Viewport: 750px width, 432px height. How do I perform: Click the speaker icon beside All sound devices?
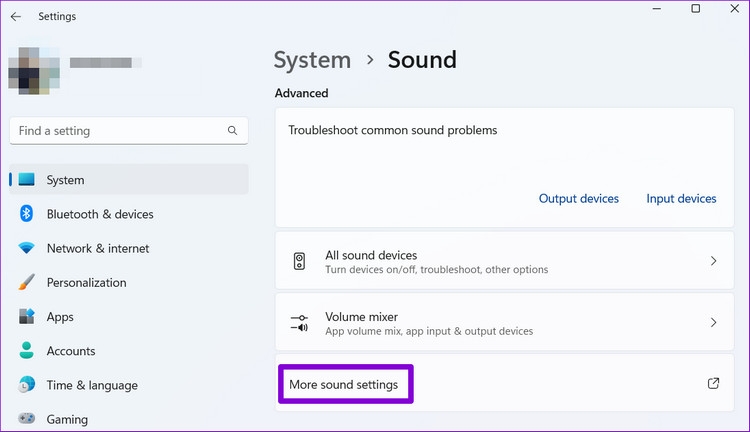point(299,262)
